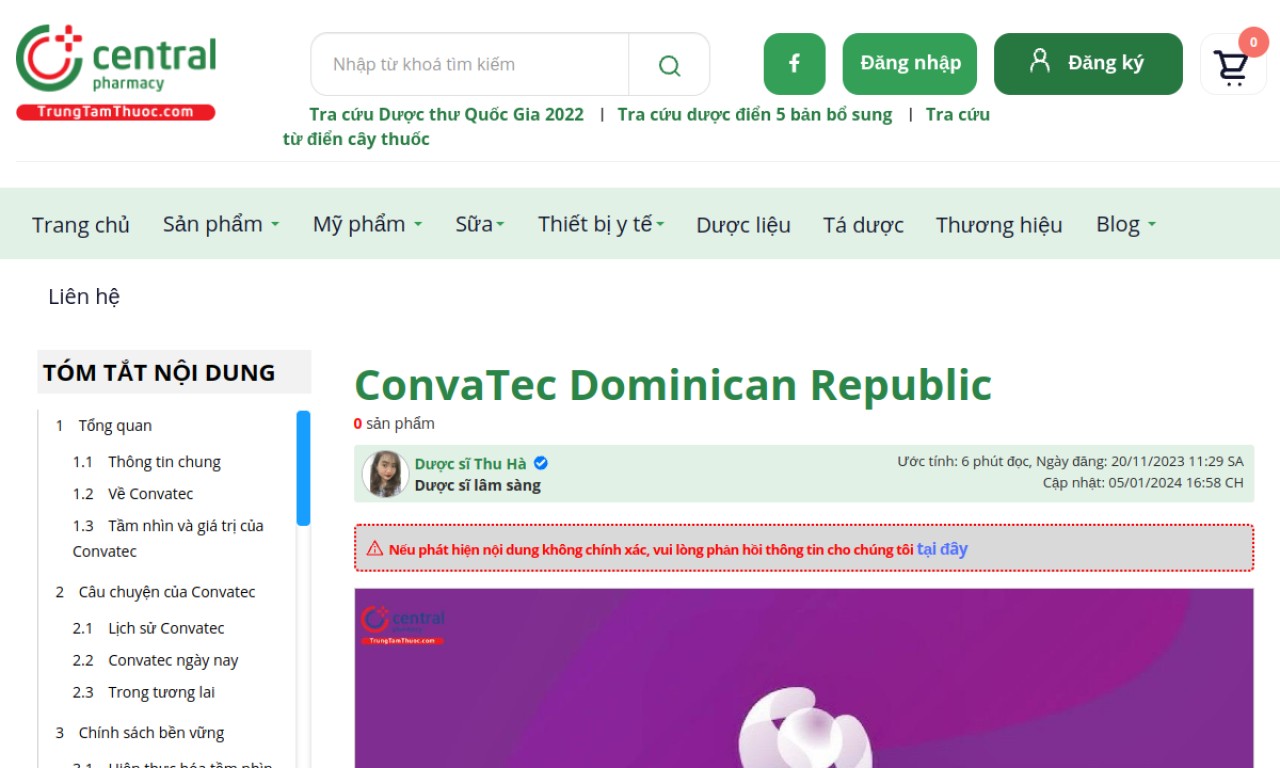
Task: Click the ConvaTec Dominican Republic heading
Action: click(673, 385)
